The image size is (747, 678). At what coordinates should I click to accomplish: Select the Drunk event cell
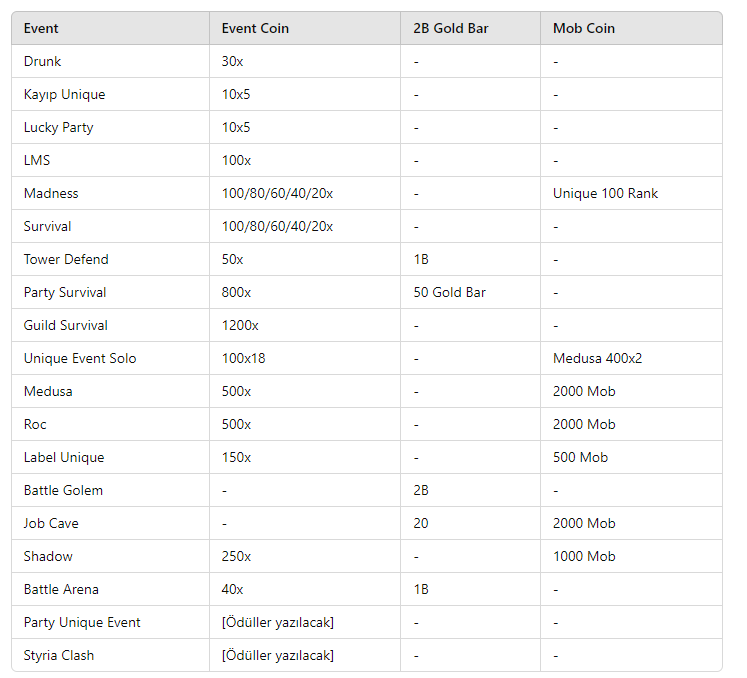pyautogui.click(x=42, y=61)
